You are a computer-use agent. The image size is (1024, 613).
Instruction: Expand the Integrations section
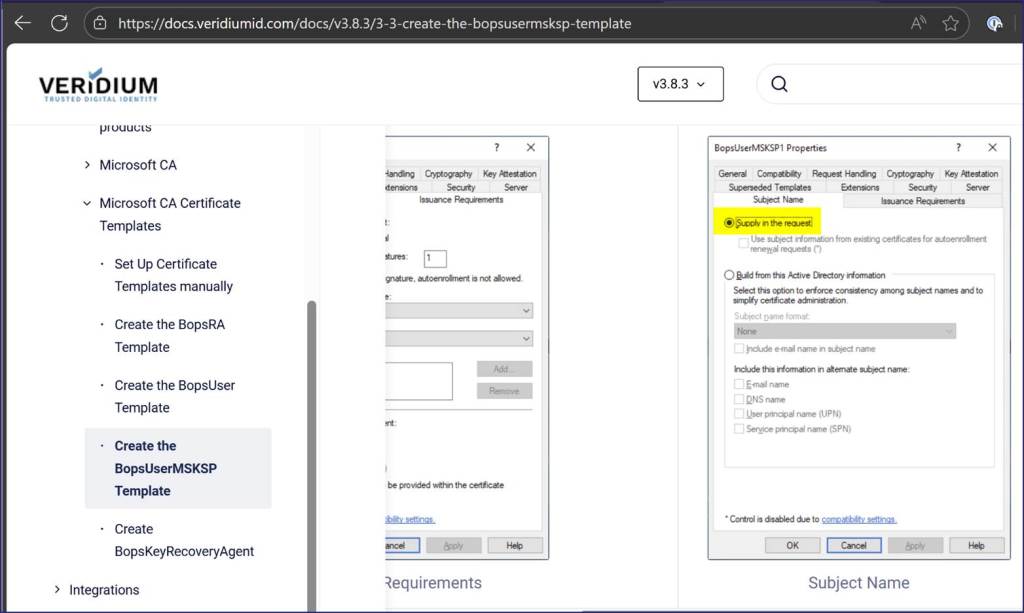(x=57, y=590)
